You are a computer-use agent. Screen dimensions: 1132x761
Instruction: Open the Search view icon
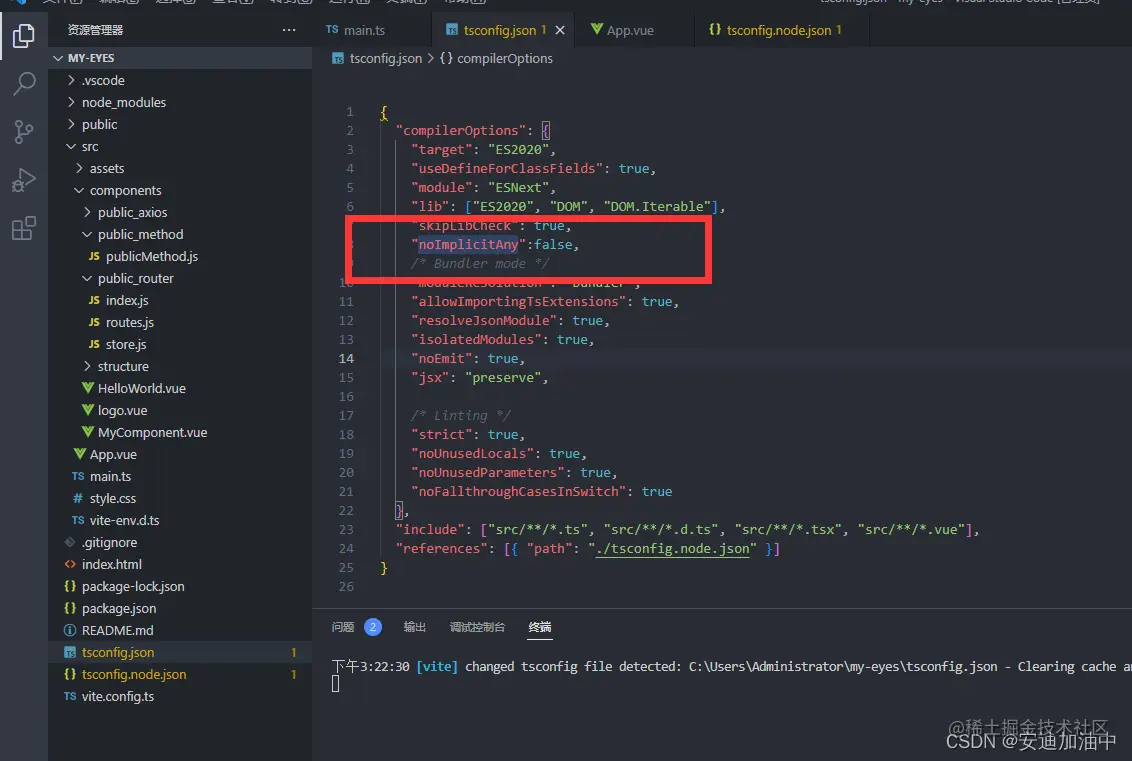tap(24, 84)
